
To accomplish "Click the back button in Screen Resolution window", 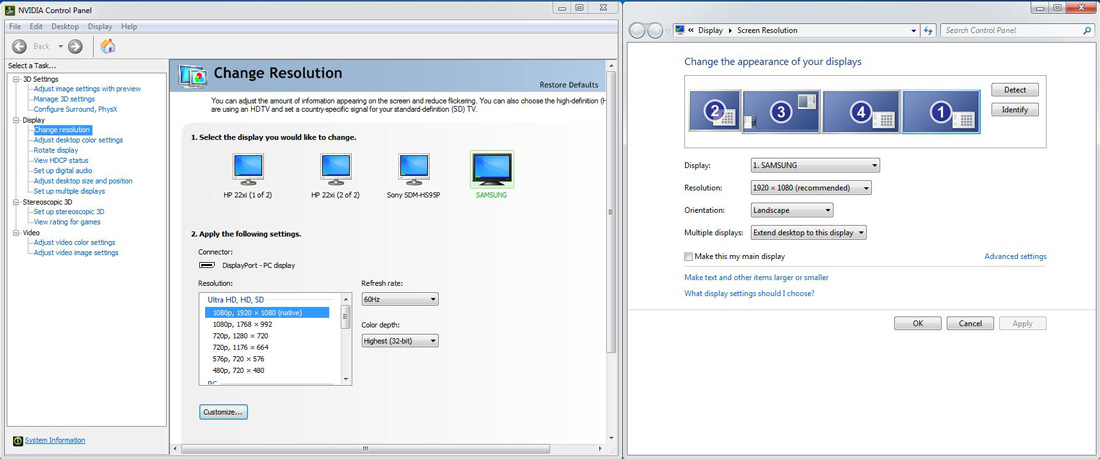I will pyautogui.click(x=638, y=31).
